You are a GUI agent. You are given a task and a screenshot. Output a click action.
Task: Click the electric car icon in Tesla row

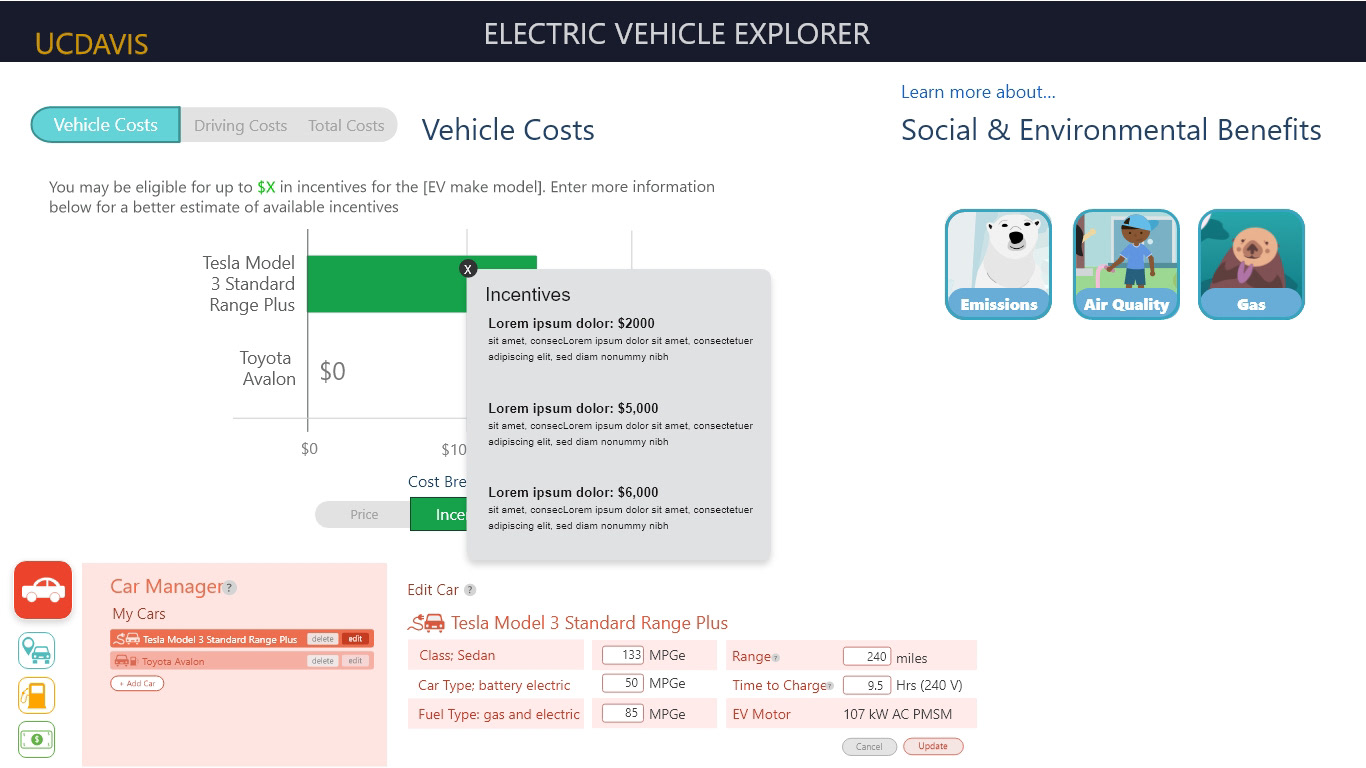(x=126, y=639)
